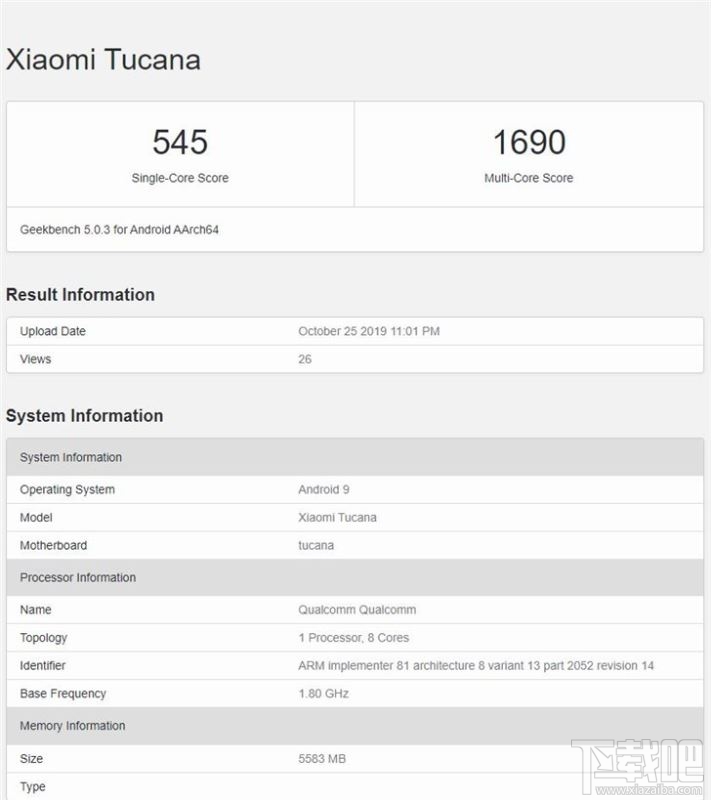Click the Xiaomi Tucana page title
The width and height of the screenshot is (711, 800).
103,59
